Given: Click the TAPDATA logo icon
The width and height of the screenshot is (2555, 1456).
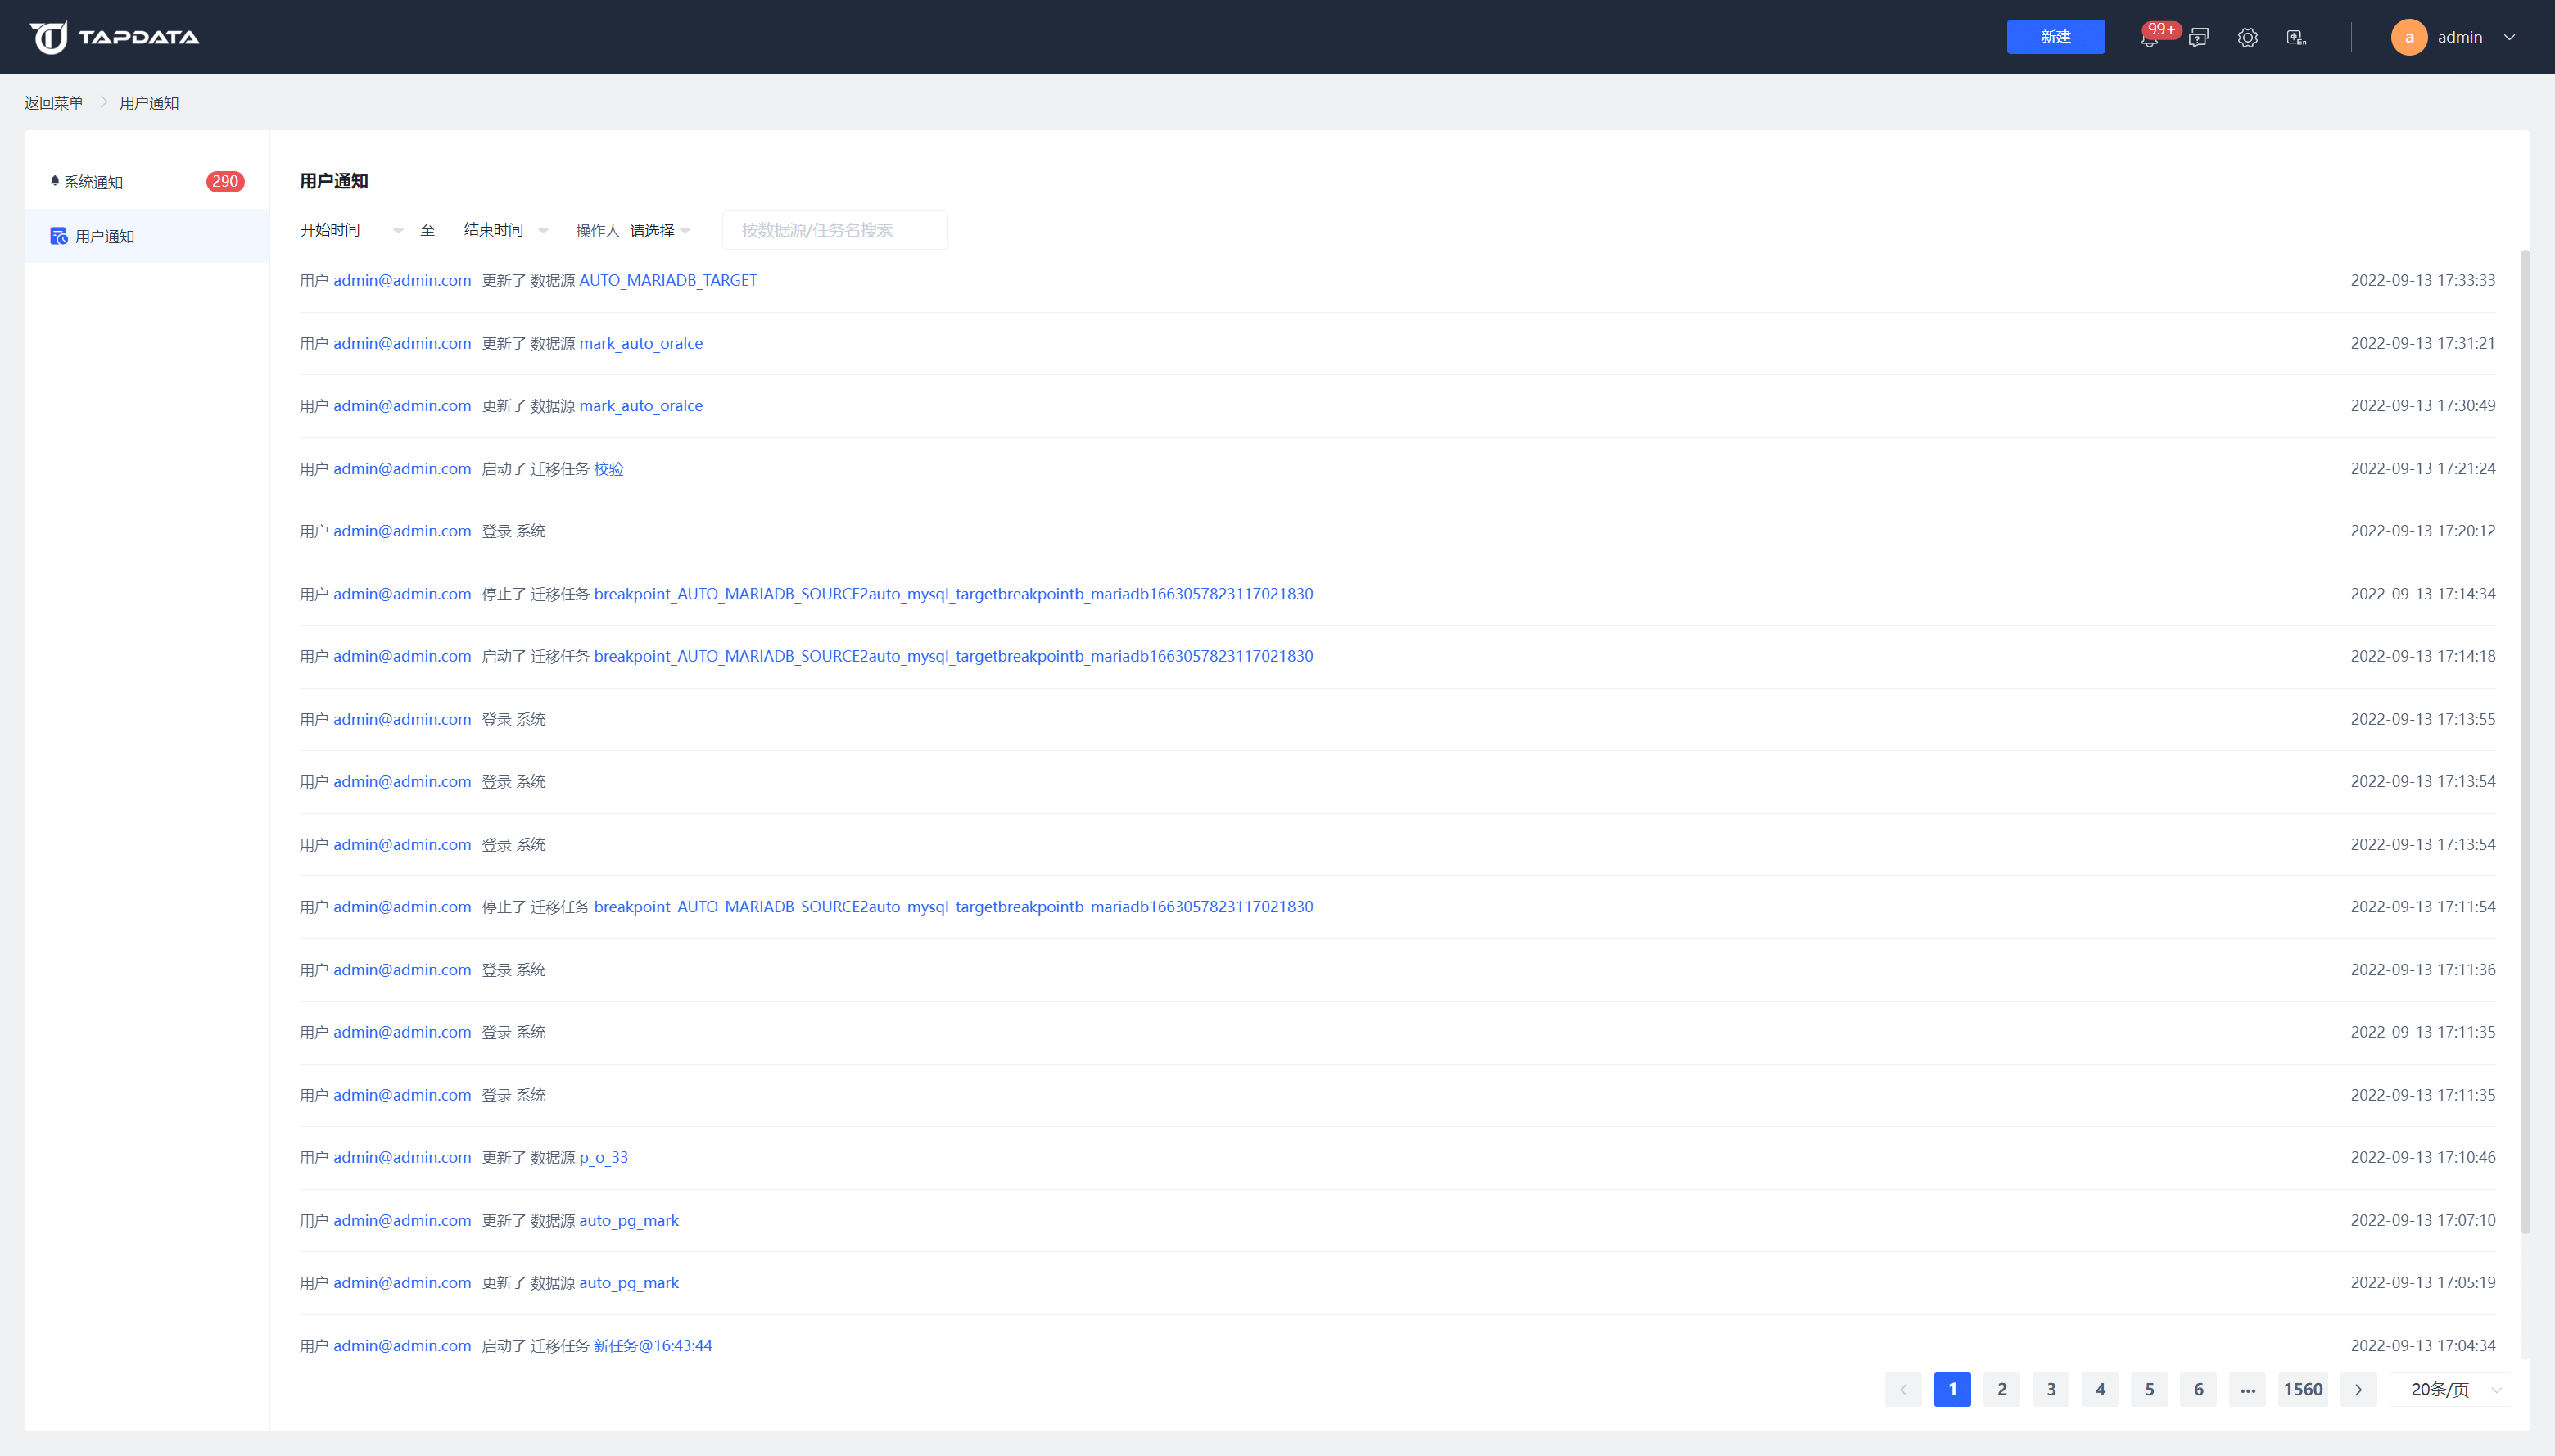Looking at the screenshot, I should [x=48, y=37].
